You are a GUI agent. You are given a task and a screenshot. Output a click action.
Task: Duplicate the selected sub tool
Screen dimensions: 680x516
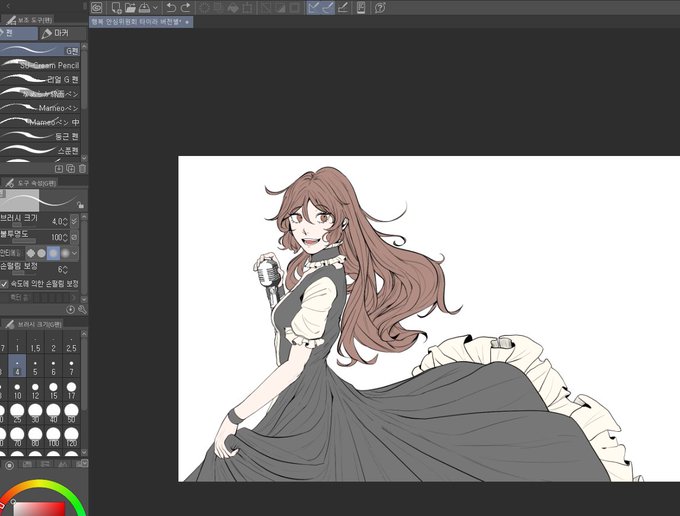[x=71, y=169]
